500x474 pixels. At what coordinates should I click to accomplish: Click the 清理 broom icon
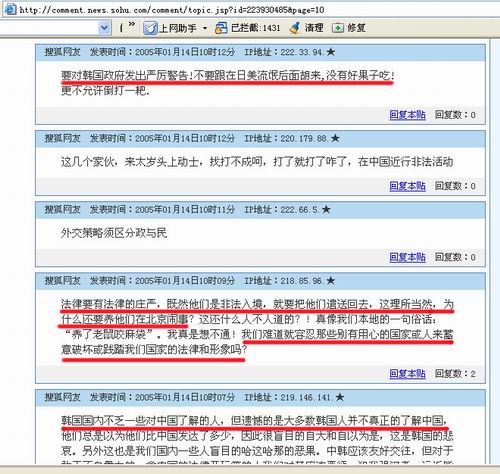pos(295,28)
